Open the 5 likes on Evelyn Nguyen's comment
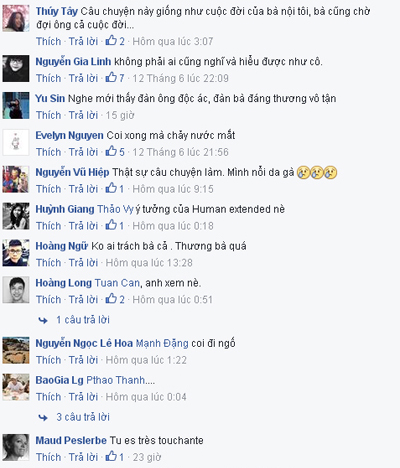 point(115,152)
